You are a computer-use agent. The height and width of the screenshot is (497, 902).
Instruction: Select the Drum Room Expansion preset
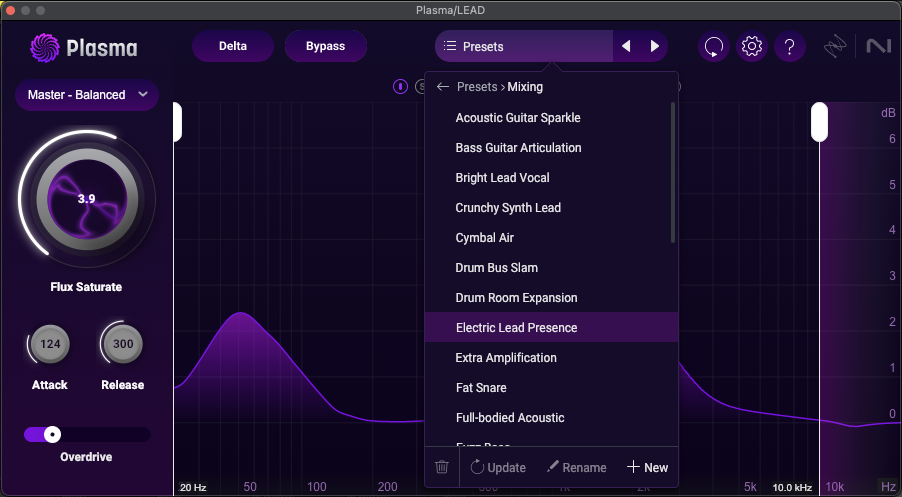(x=551, y=297)
